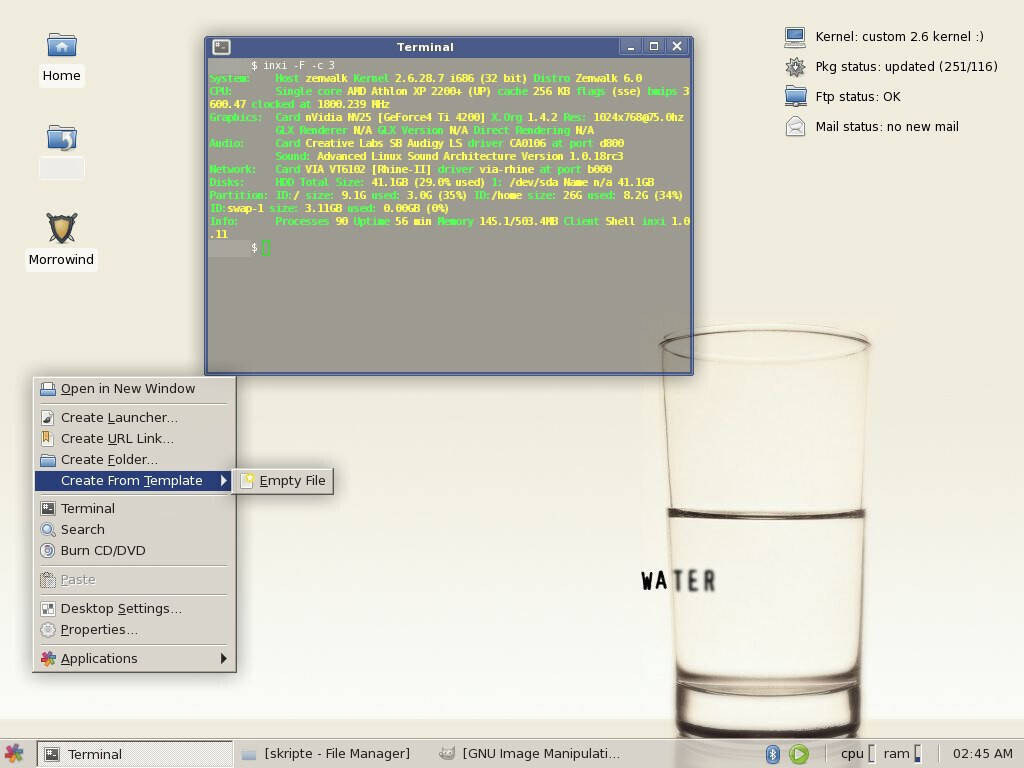Click inside the terminal prompt area
This screenshot has height=768, width=1024.
pyautogui.click(x=264, y=247)
